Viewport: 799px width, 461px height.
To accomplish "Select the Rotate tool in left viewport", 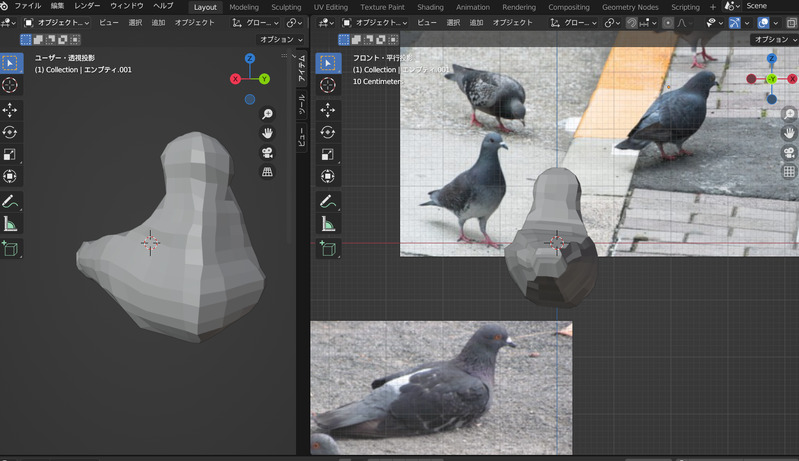I will click(10, 131).
